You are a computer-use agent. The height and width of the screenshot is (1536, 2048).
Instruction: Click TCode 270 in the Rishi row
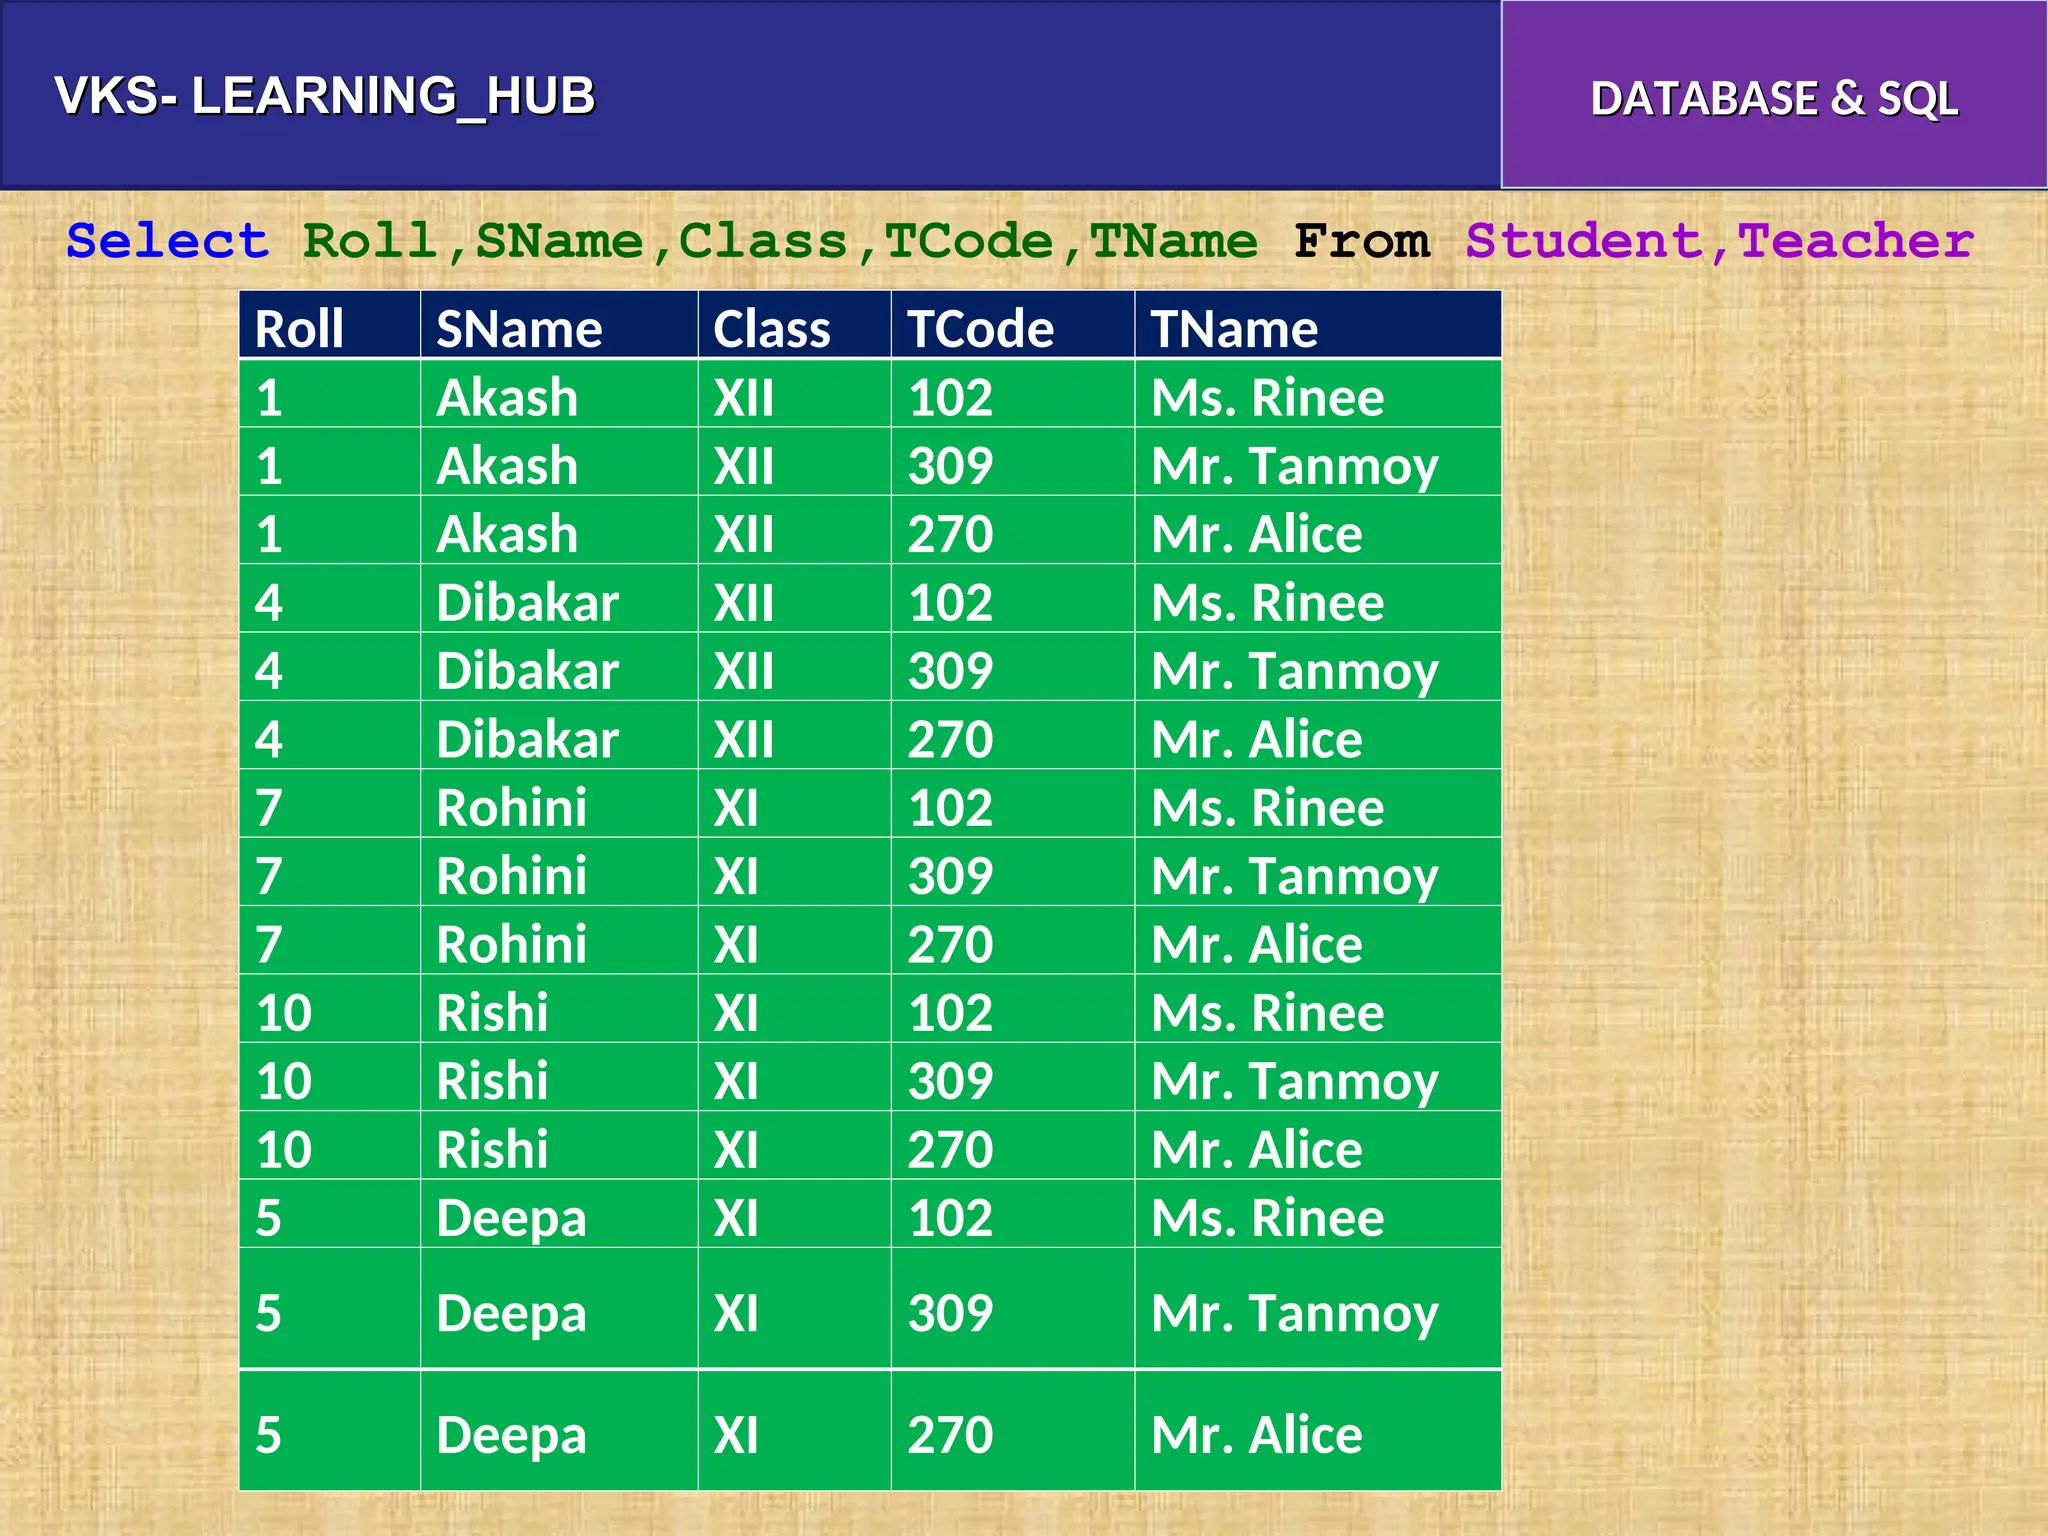coord(950,1150)
